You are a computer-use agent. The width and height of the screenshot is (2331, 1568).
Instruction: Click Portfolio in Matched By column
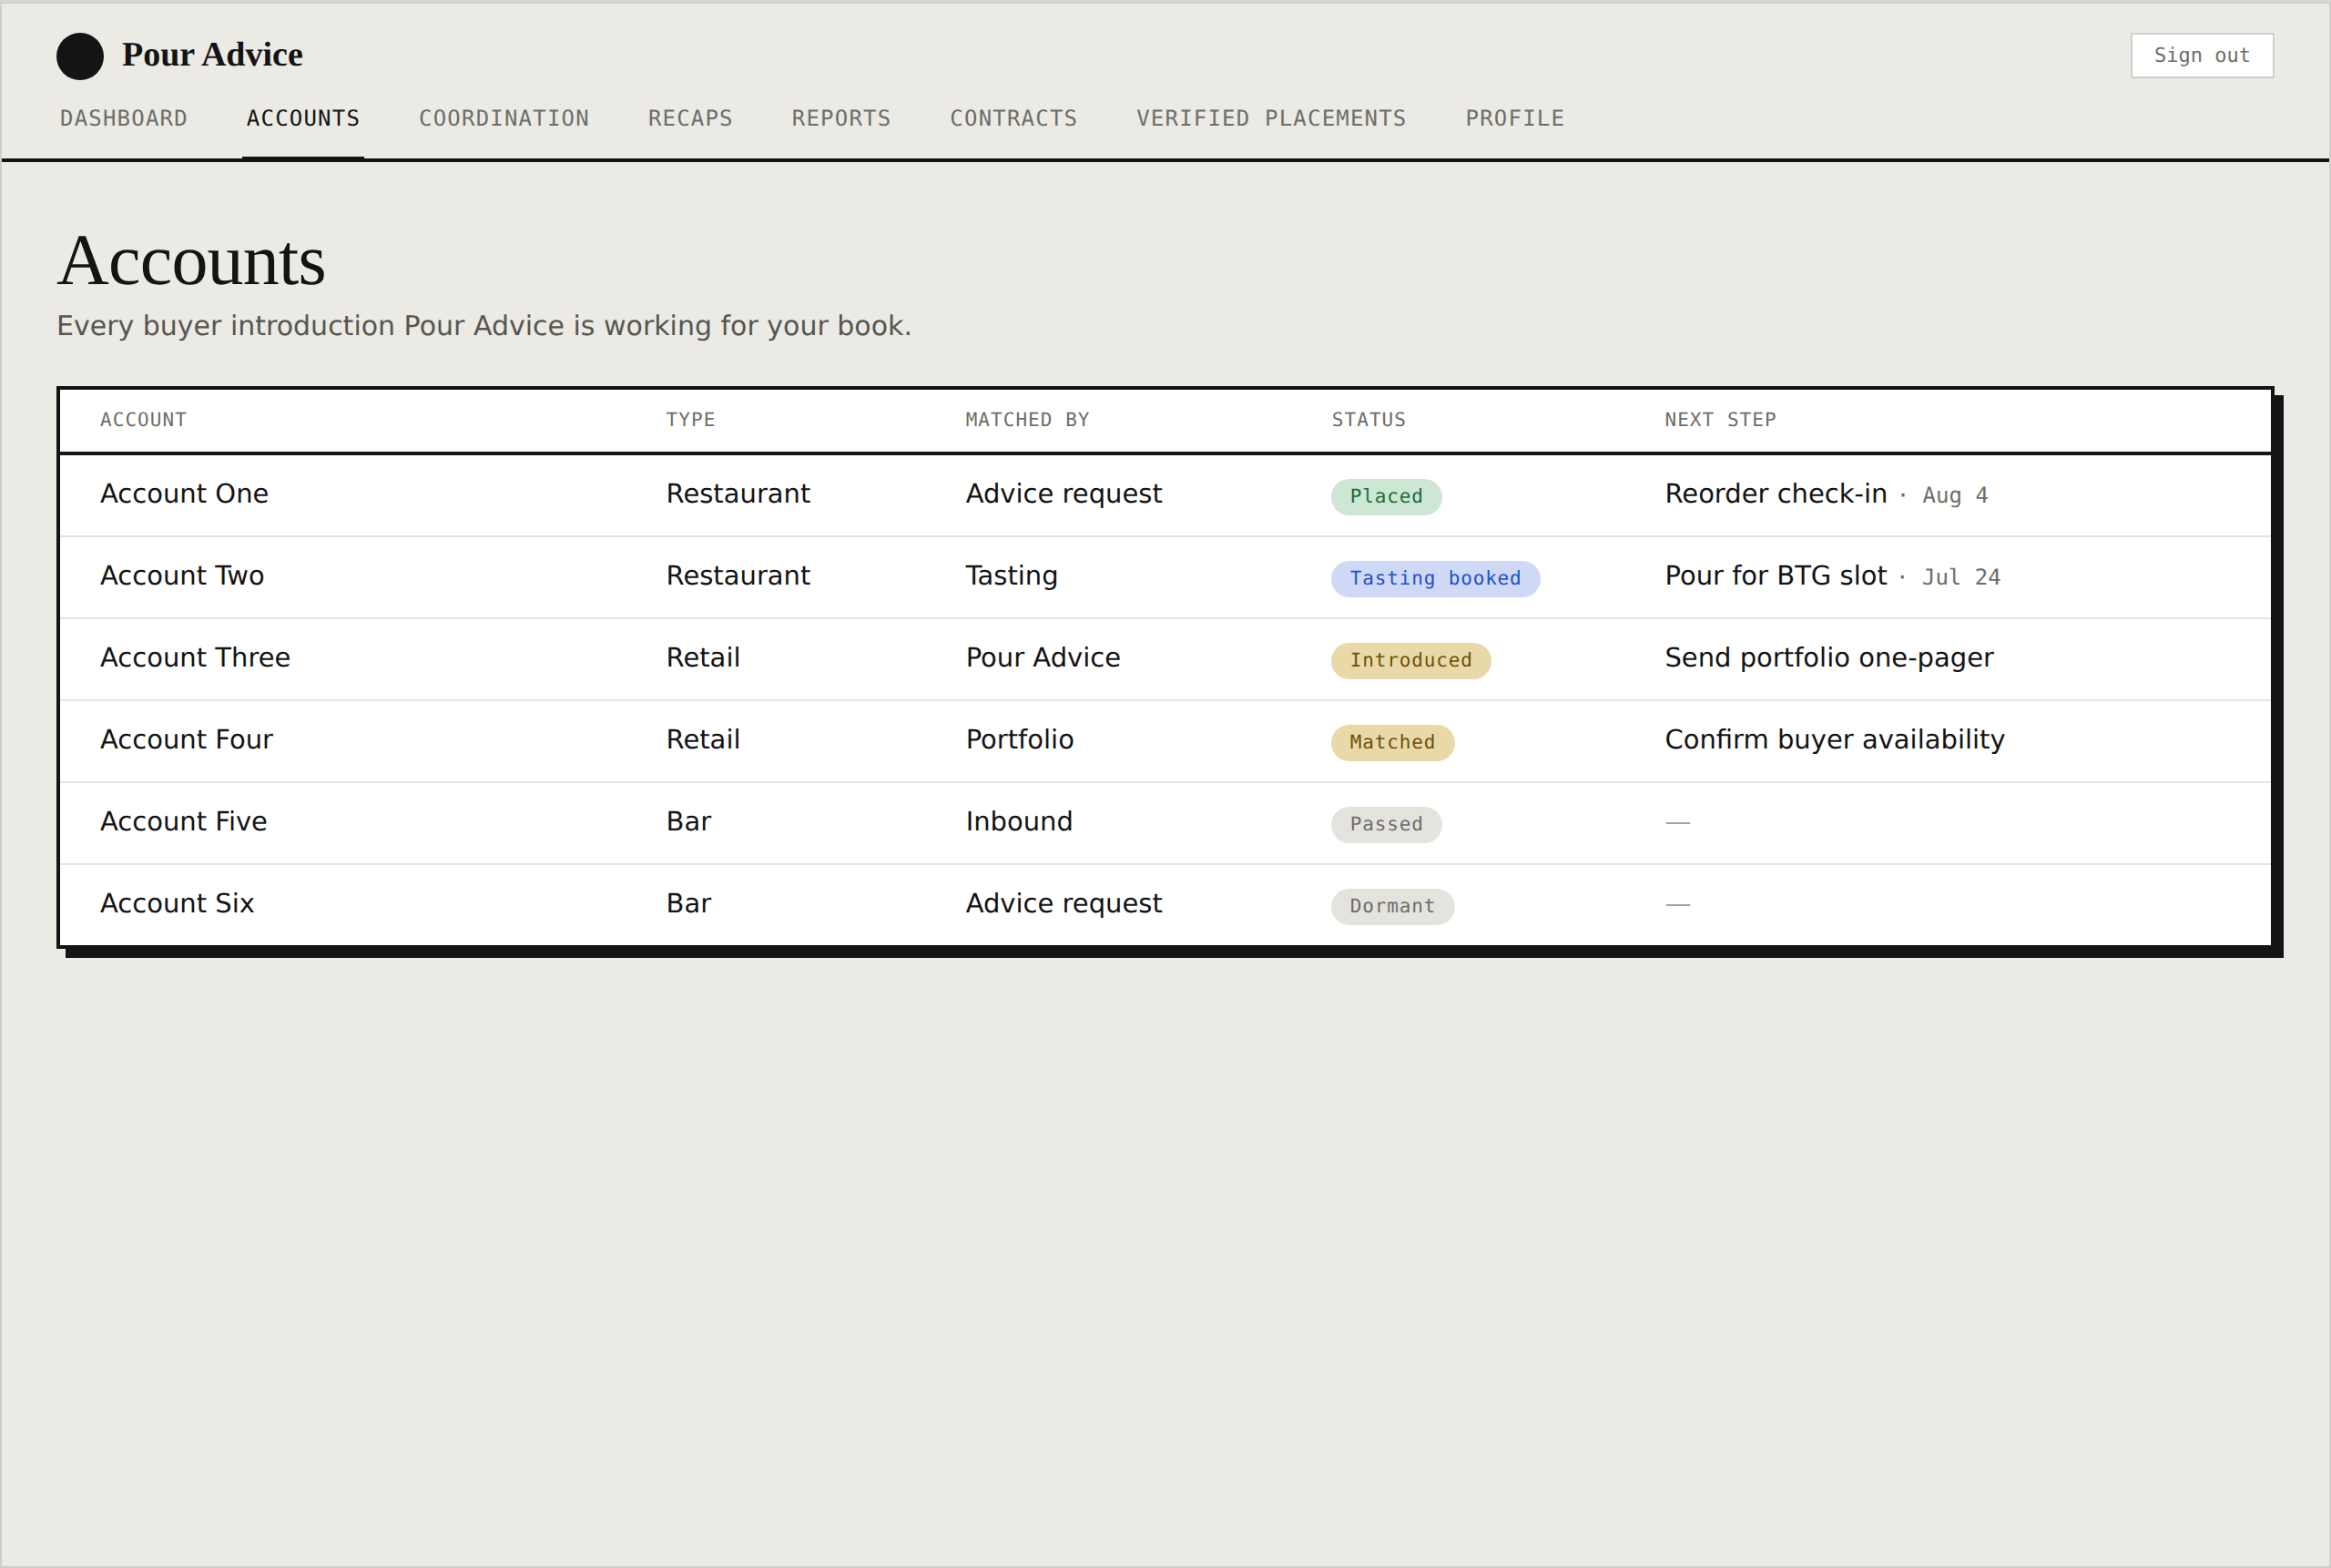[x=1019, y=740]
